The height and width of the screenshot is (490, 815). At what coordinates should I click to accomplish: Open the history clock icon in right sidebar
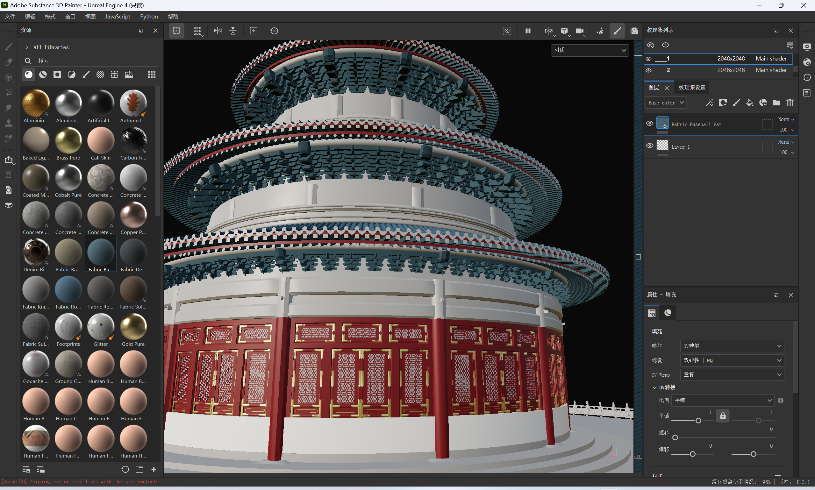coord(807,77)
